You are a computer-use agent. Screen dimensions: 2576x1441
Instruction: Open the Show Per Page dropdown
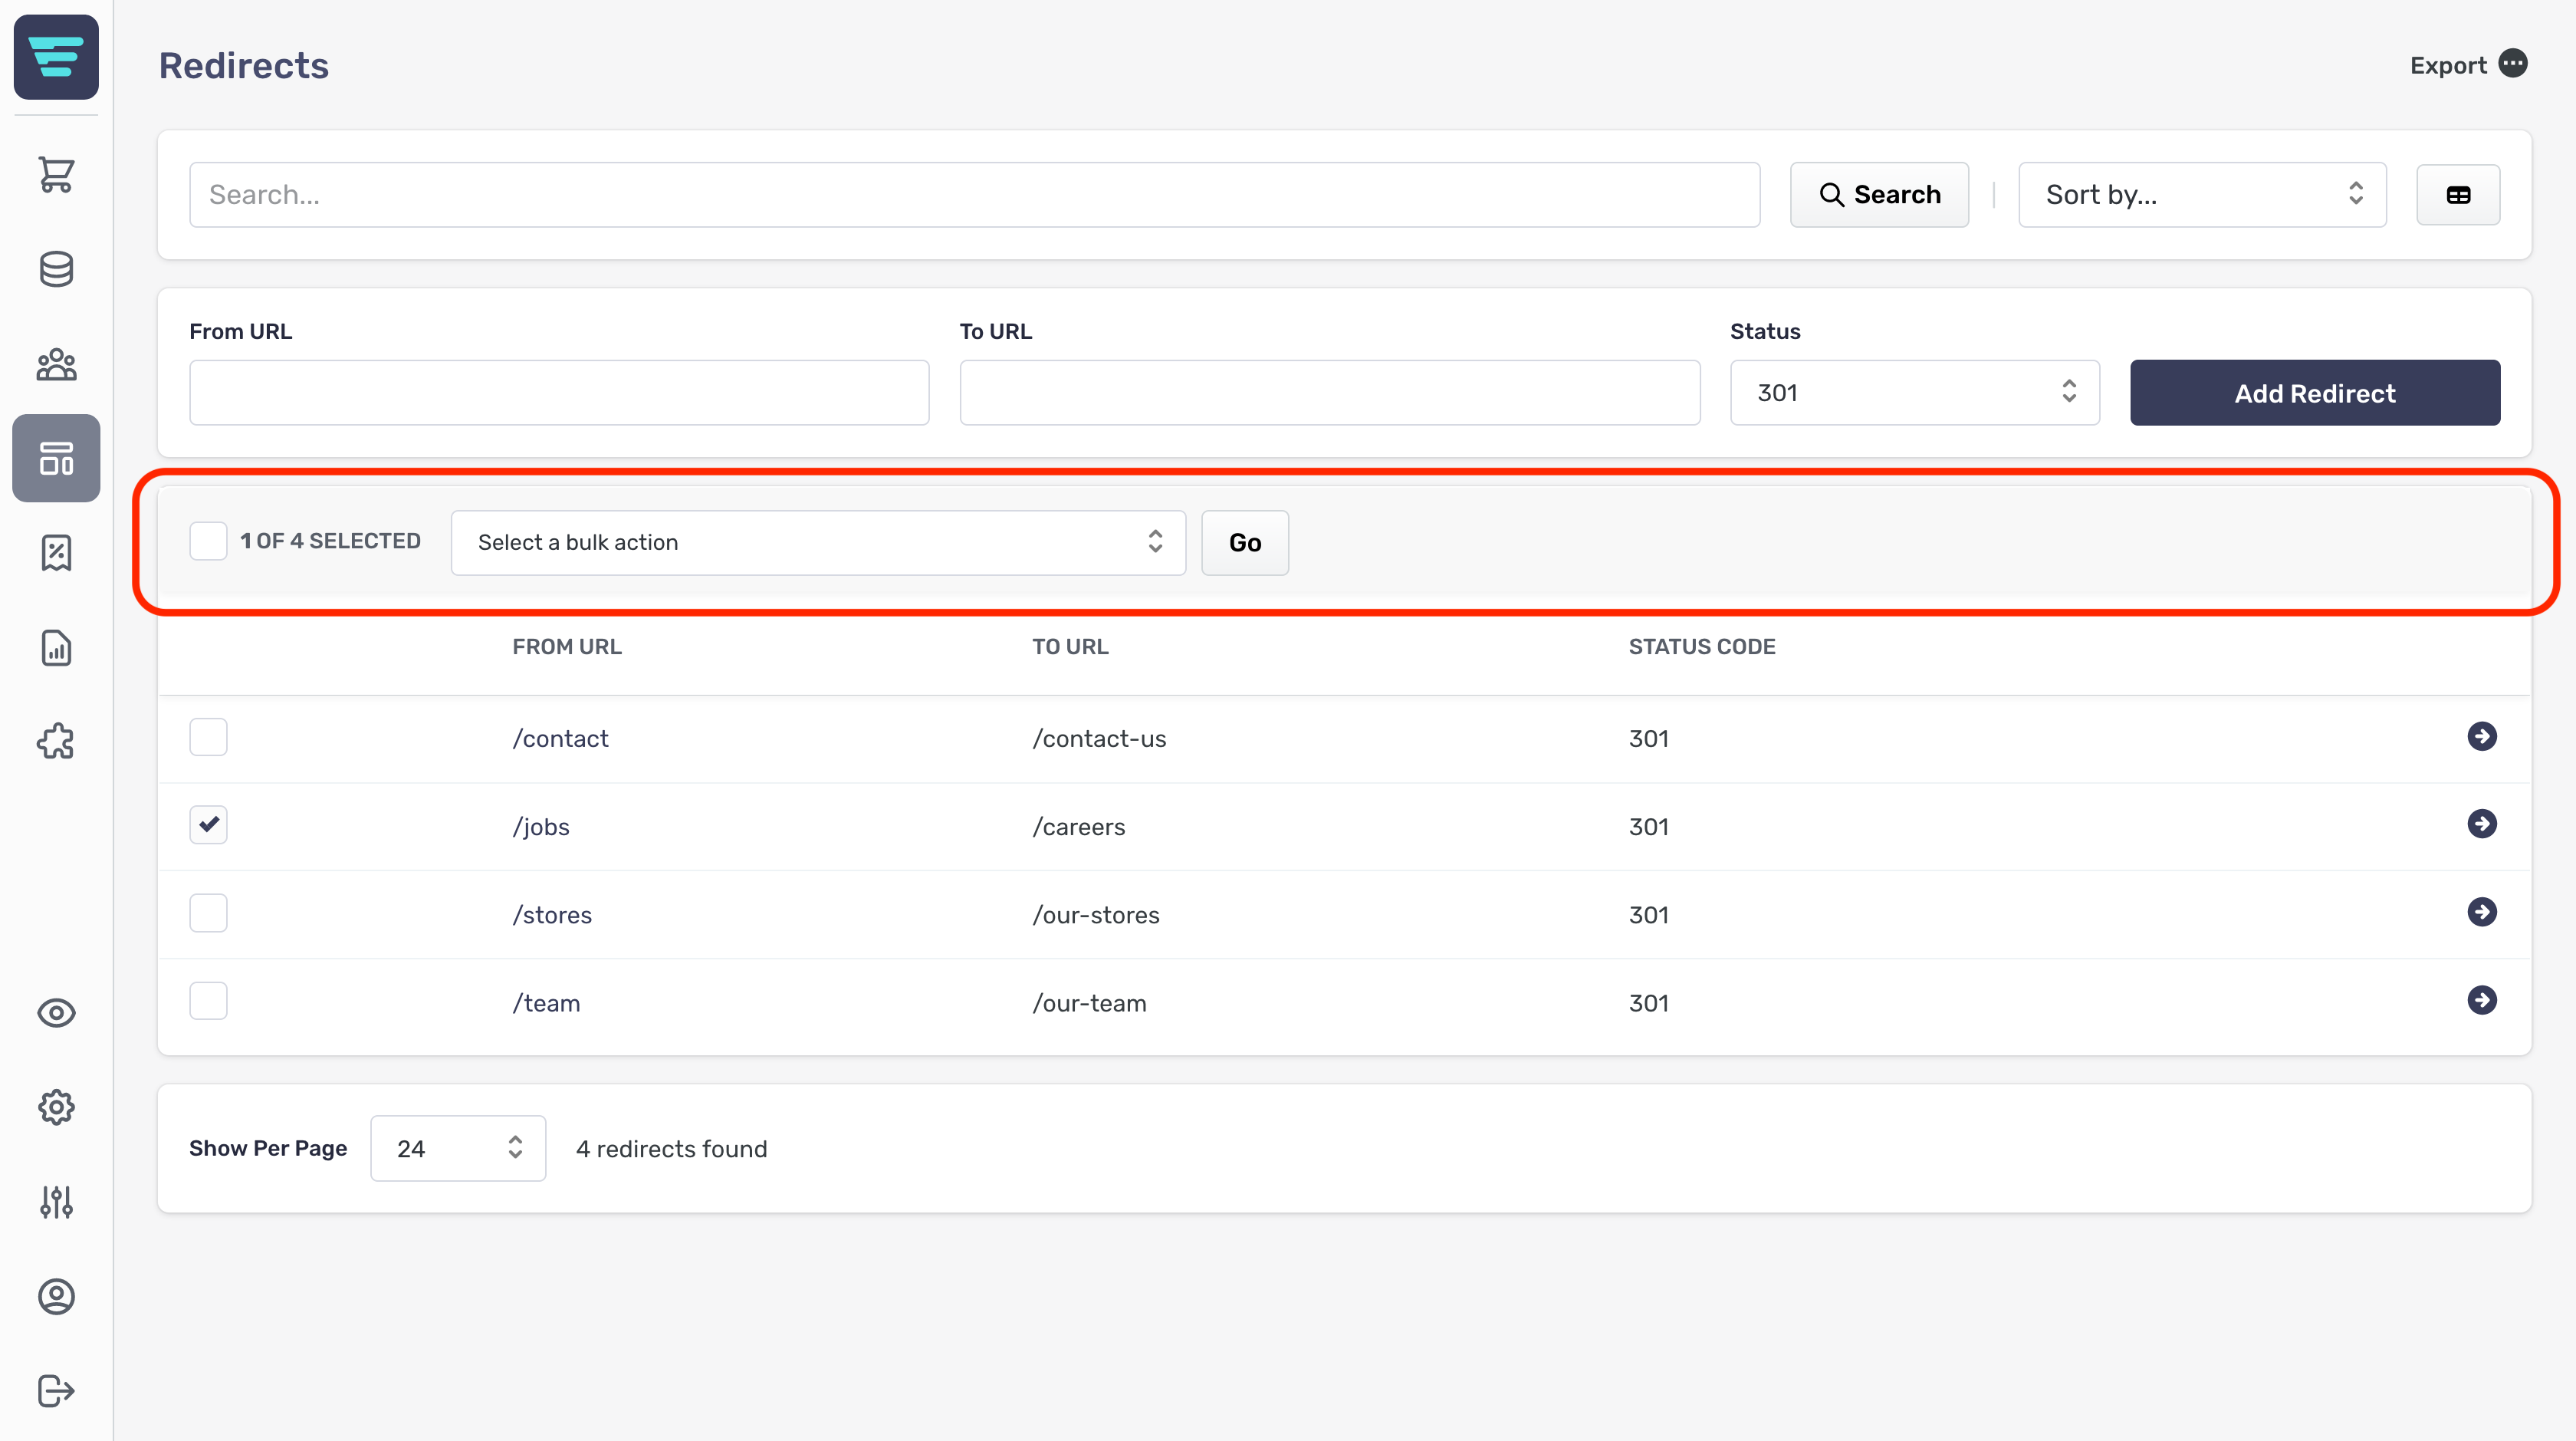tap(458, 1148)
